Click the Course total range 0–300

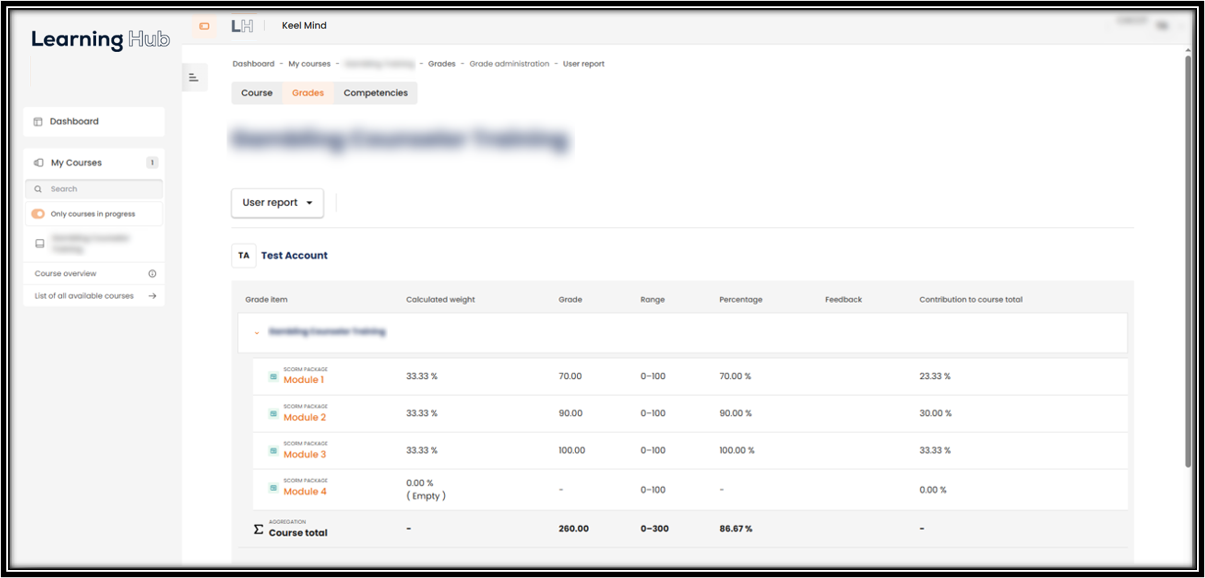pos(655,529)
